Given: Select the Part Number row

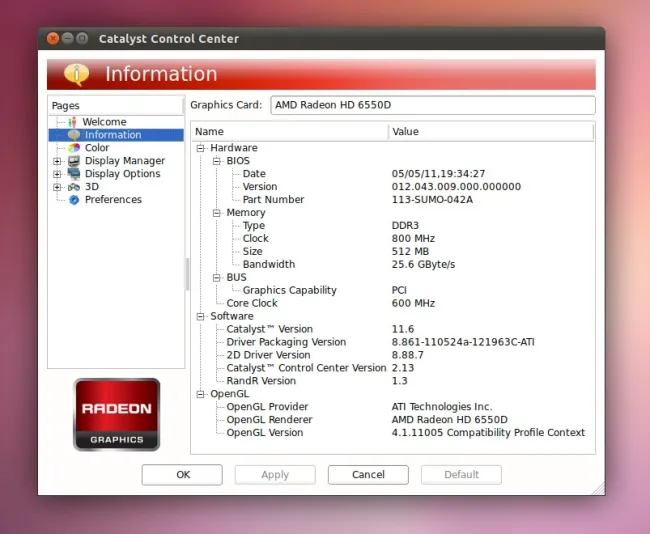Looking at the screenshot, I should click(393, 199).
